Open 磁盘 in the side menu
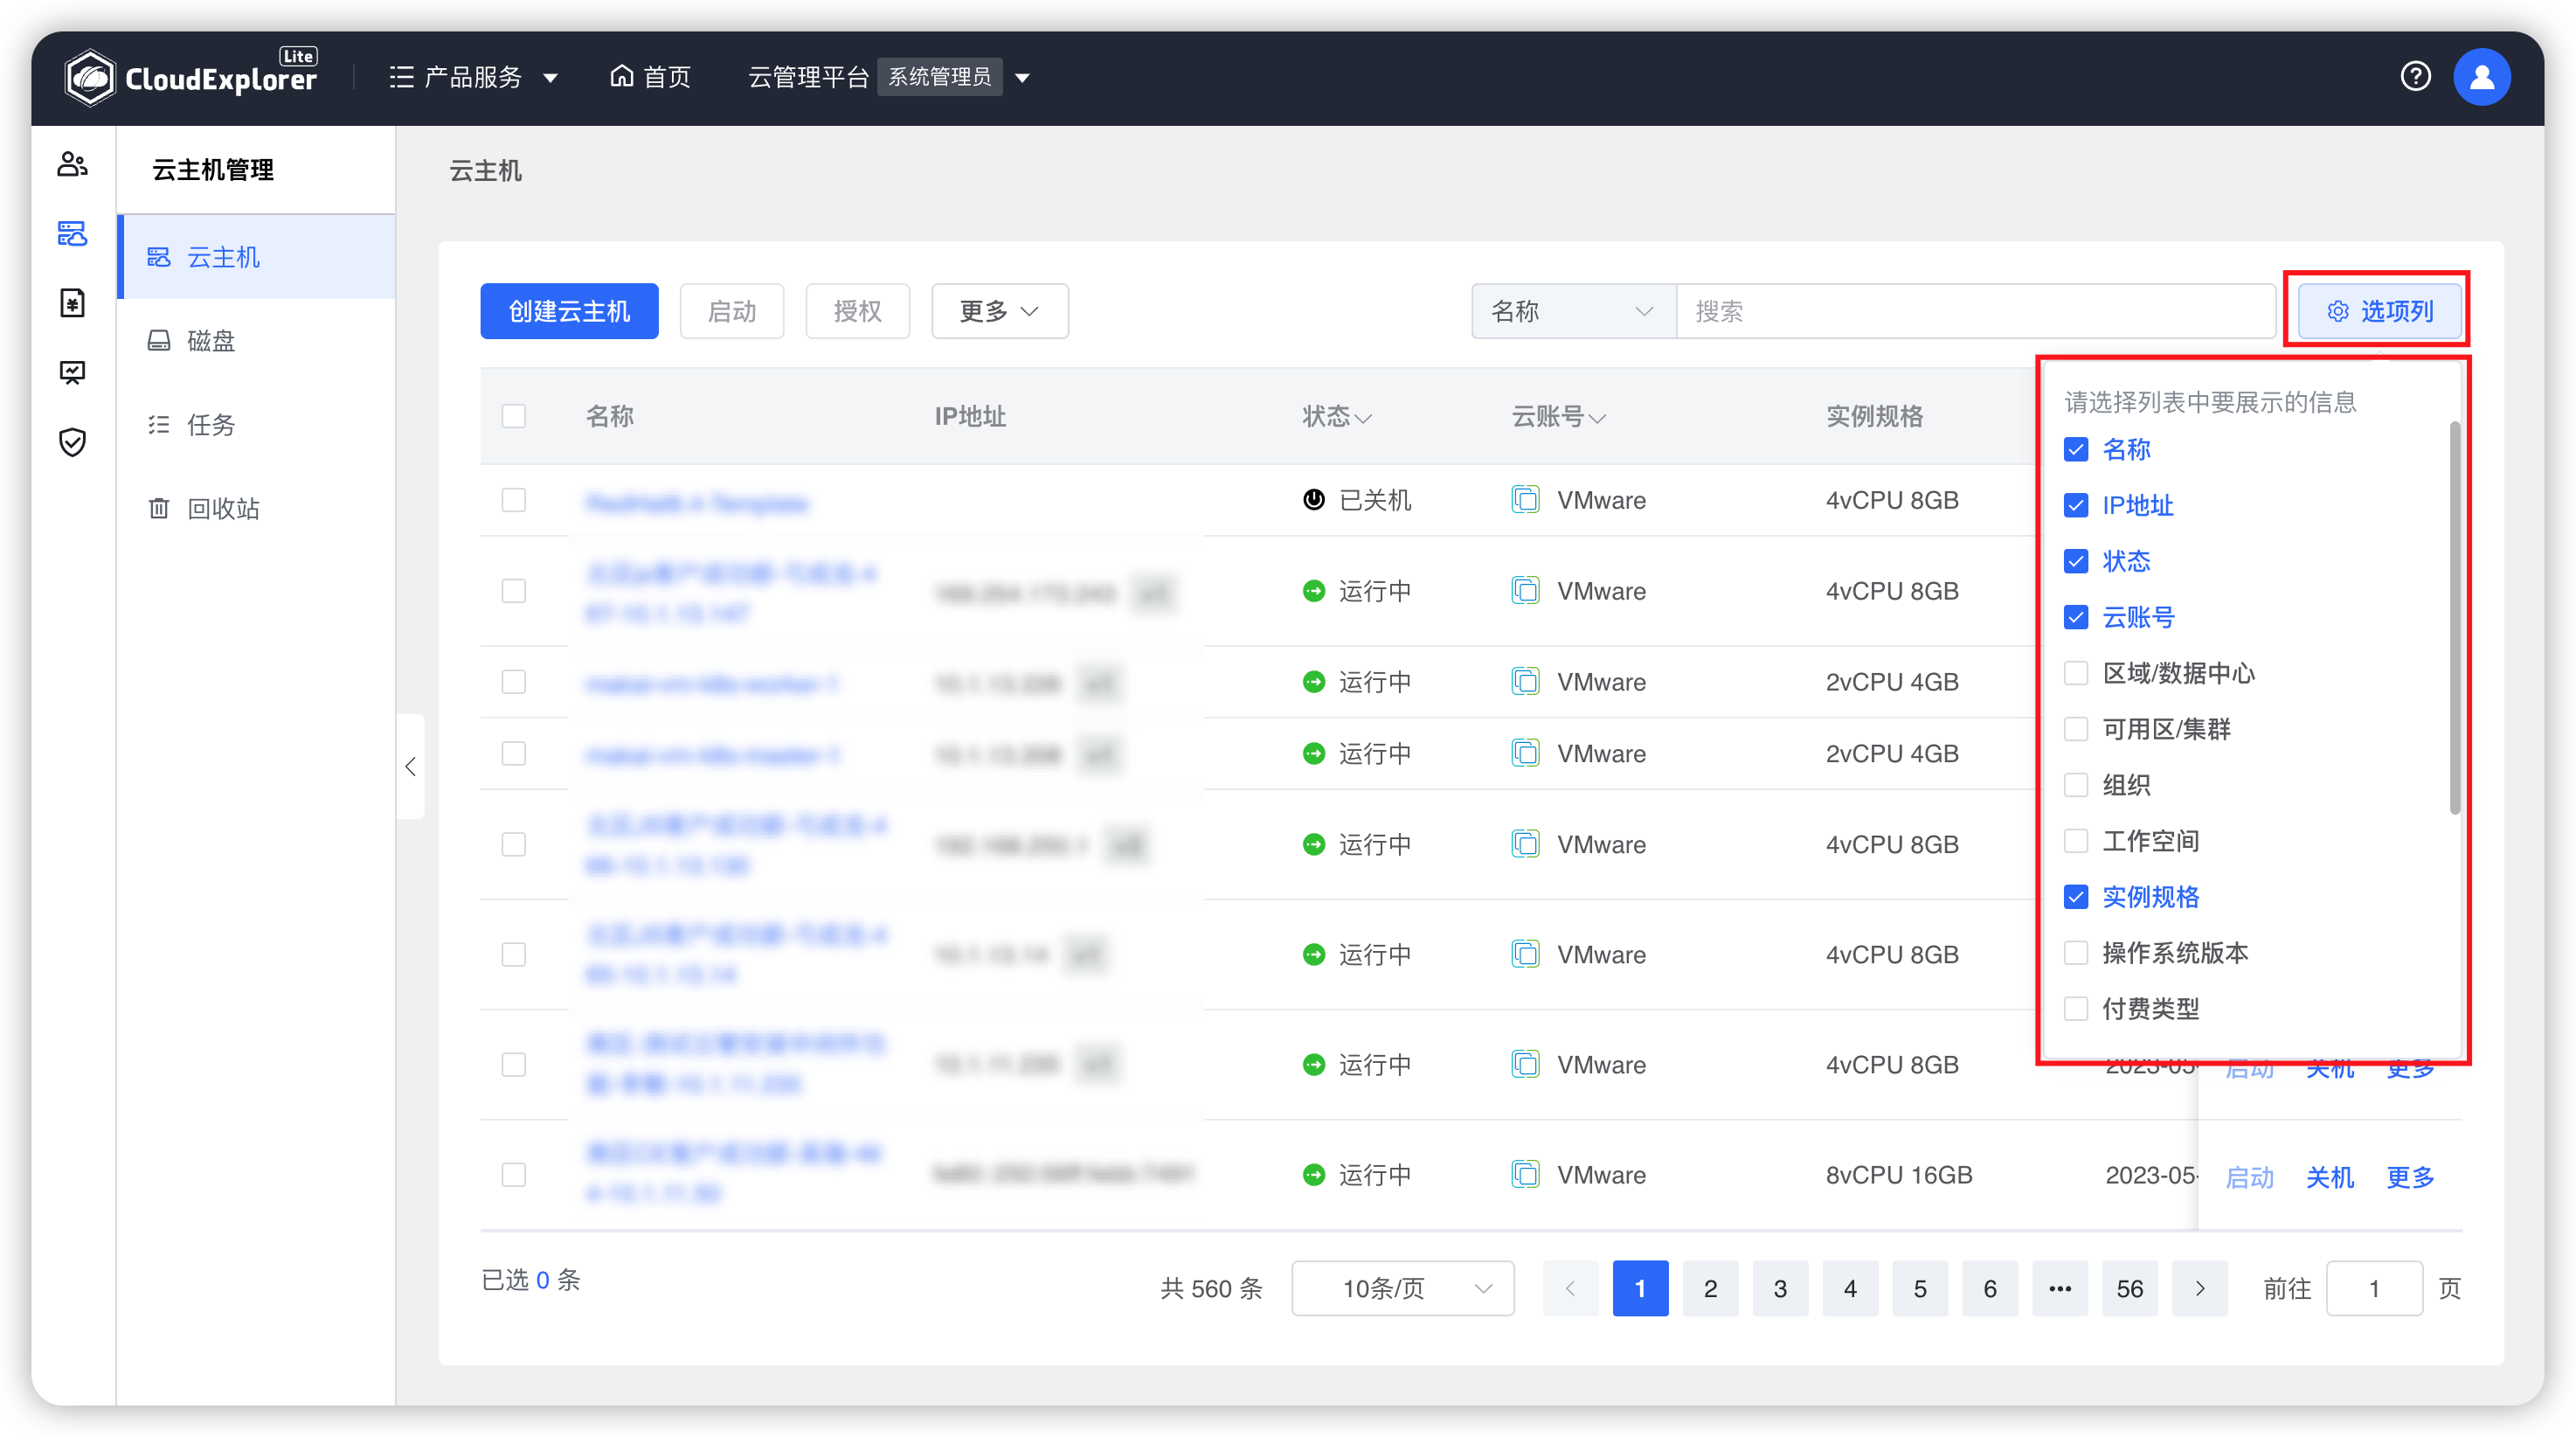2576x1437 pixels. pos(258,341)
